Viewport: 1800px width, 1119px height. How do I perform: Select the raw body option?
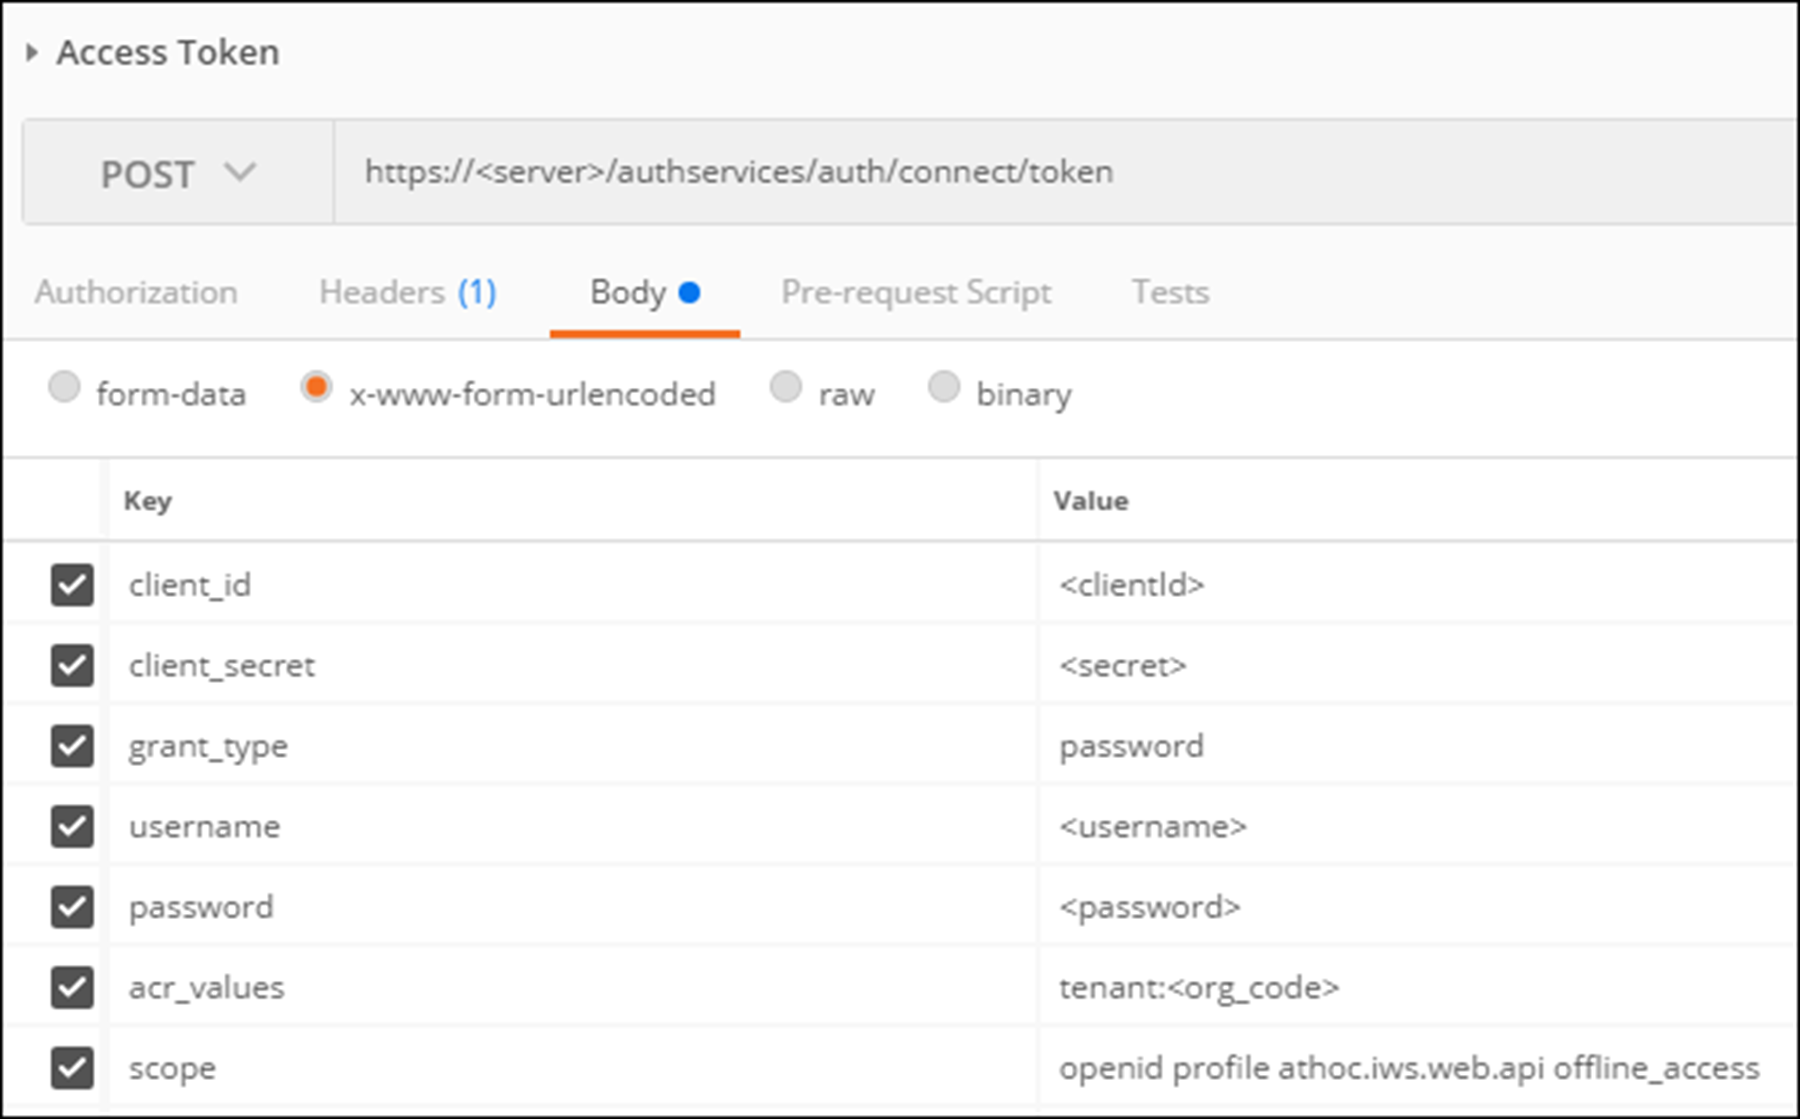[786, 388]
